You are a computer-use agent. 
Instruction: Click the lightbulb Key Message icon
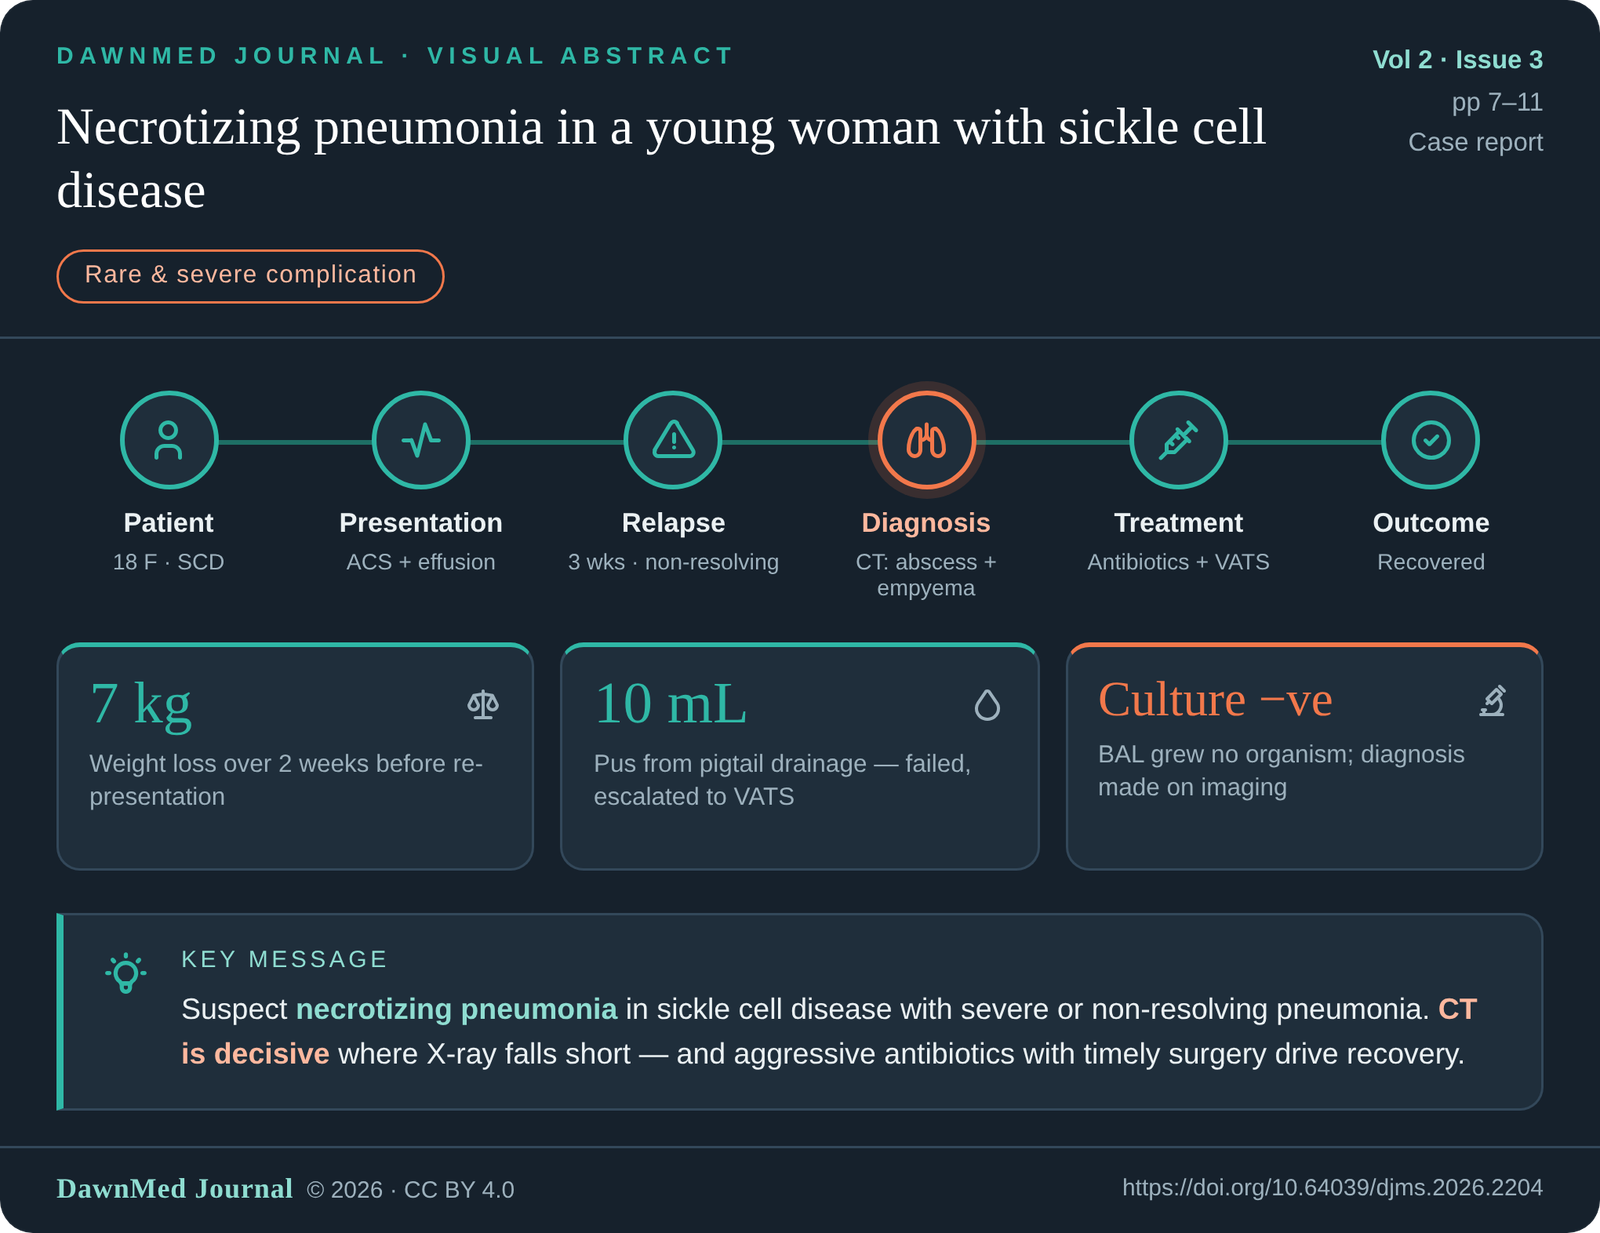pos(126,972)
